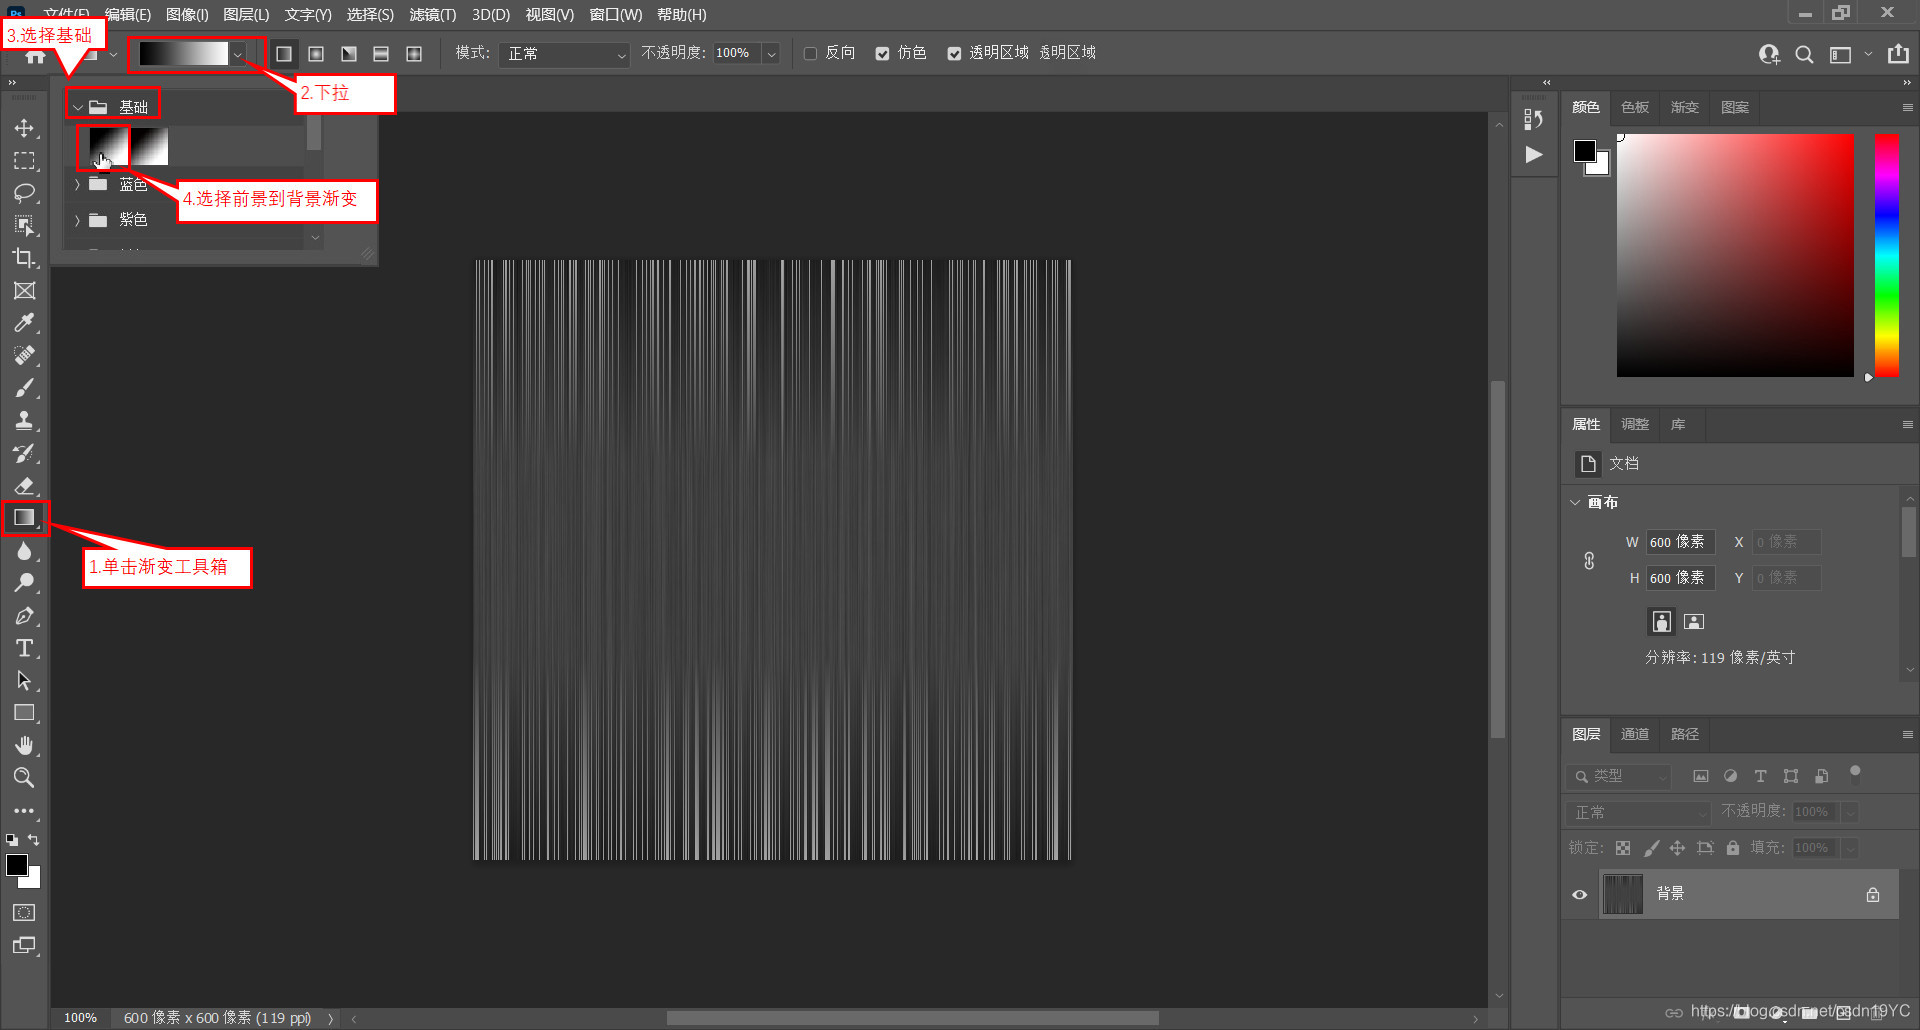This screenshot has width=1920, height=1030.
Task: Select the Path Selection tool
Action: 24,680
